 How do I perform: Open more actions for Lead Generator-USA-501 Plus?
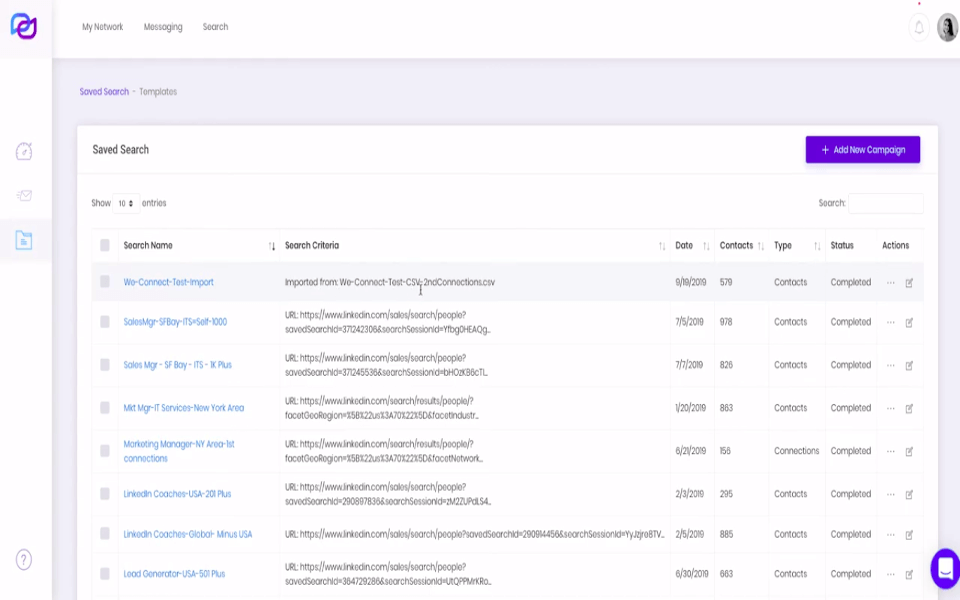[x=891, y=574]
